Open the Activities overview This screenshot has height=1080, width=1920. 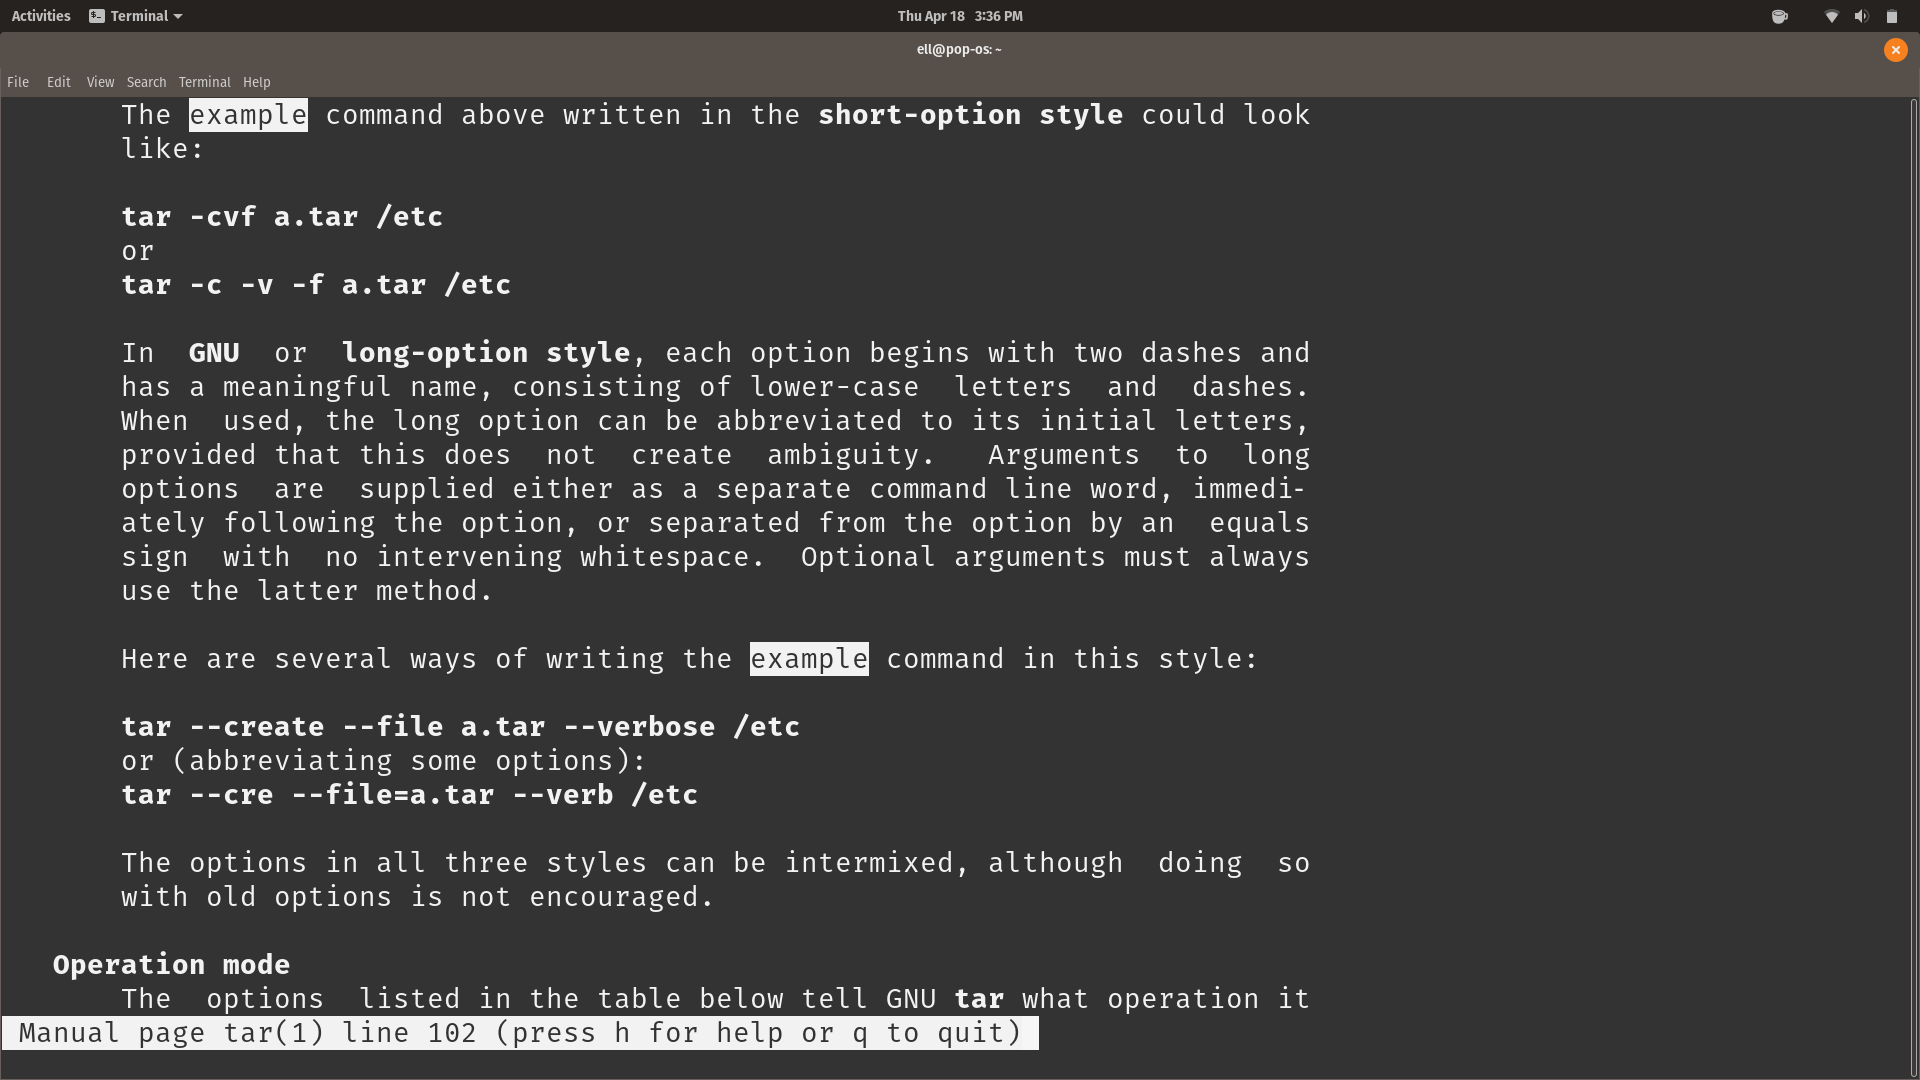tap(41, 16)
